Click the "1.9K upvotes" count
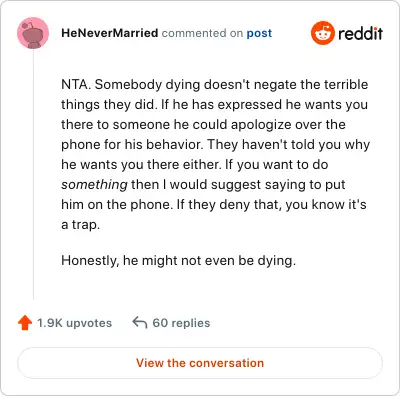Image resolution: width=400 pixels, height=396 pixels. (x=74, y=323)
